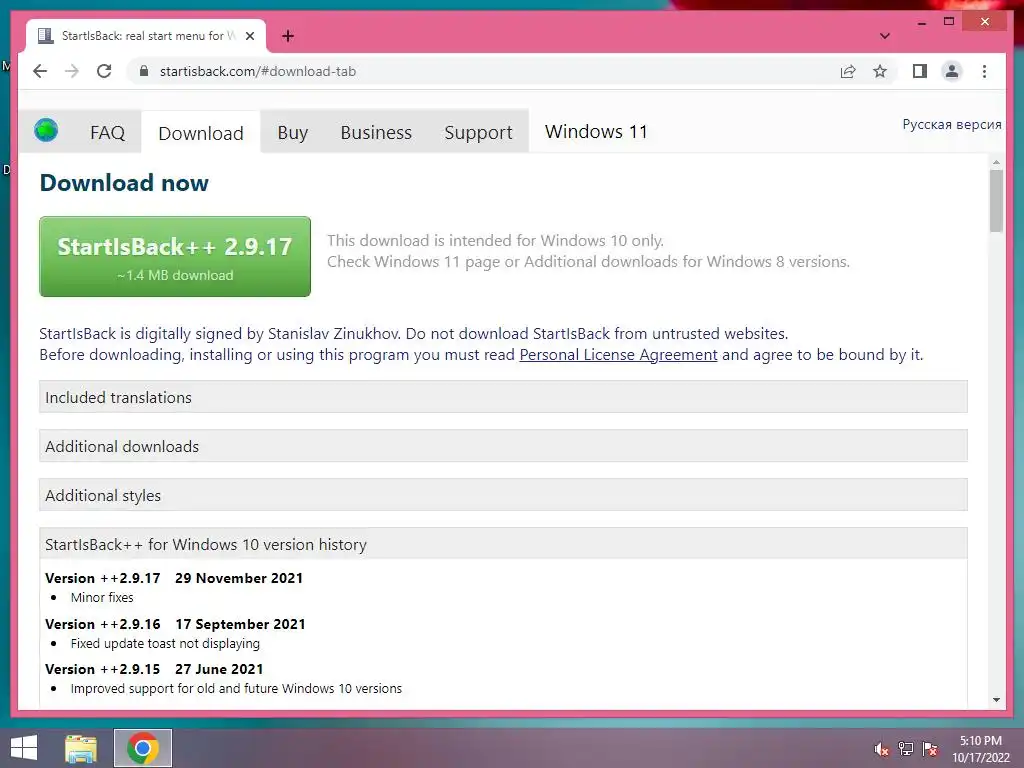
Task: Open the Windows Start button
Action: coord(24,748)
